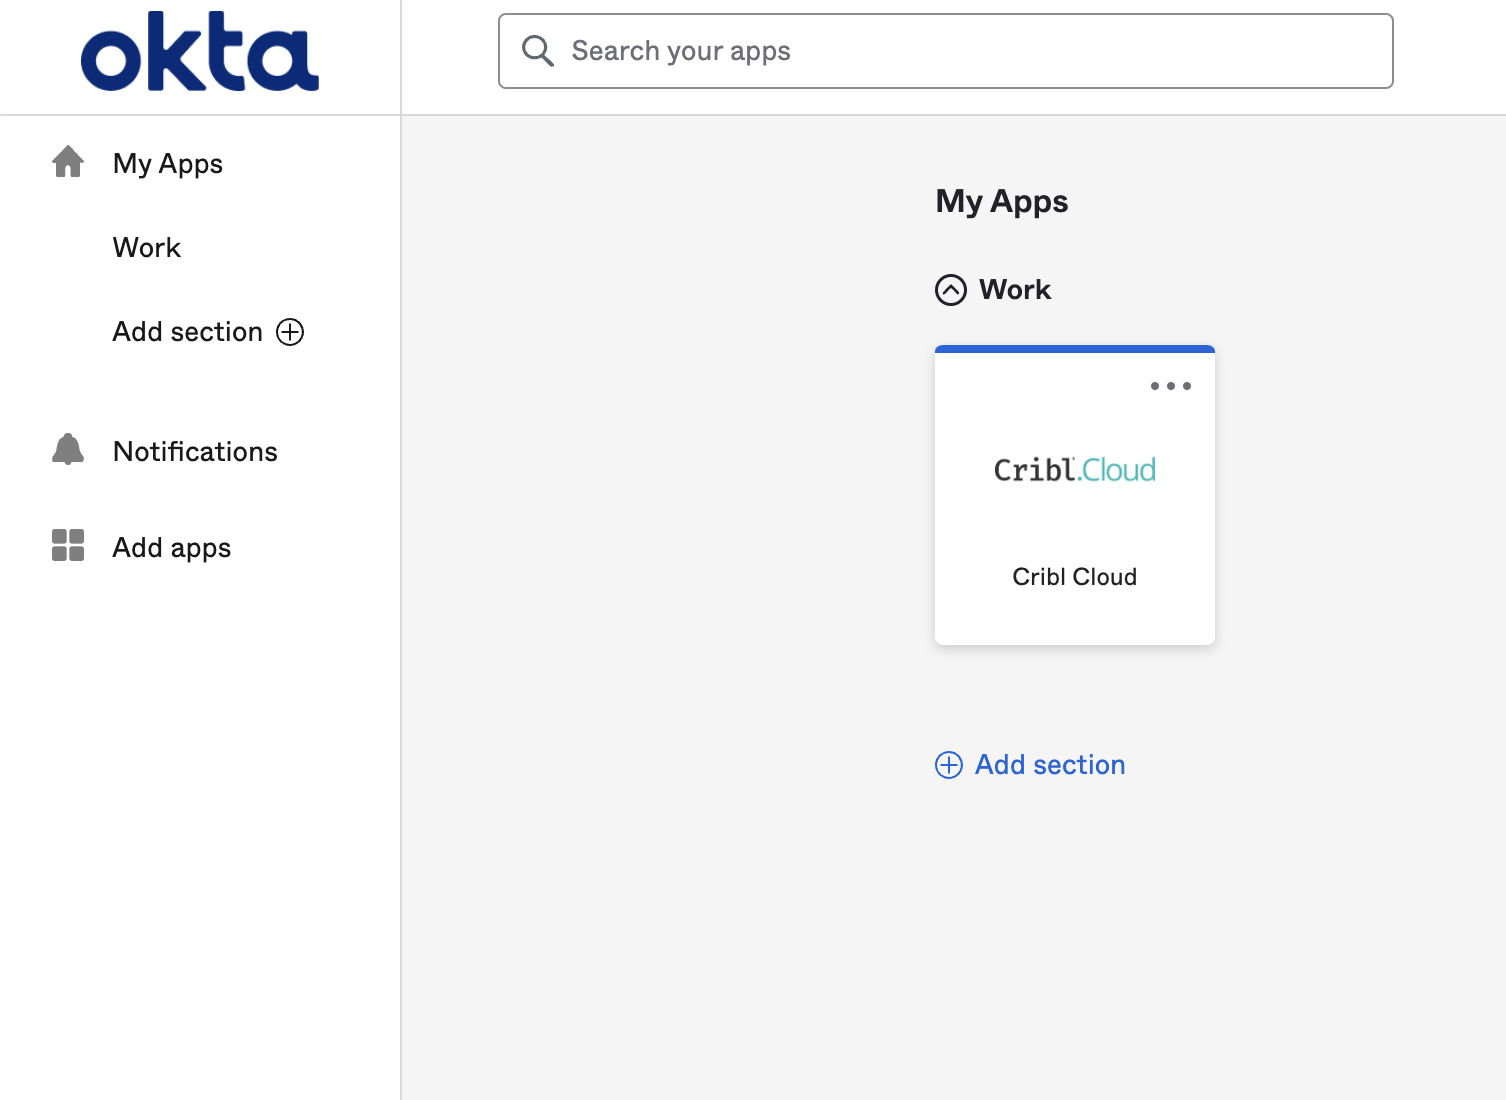Click the Notifications bell icon
Image resolution: width=1506 pixels, height=1100 pixels.
pos(67,449)
